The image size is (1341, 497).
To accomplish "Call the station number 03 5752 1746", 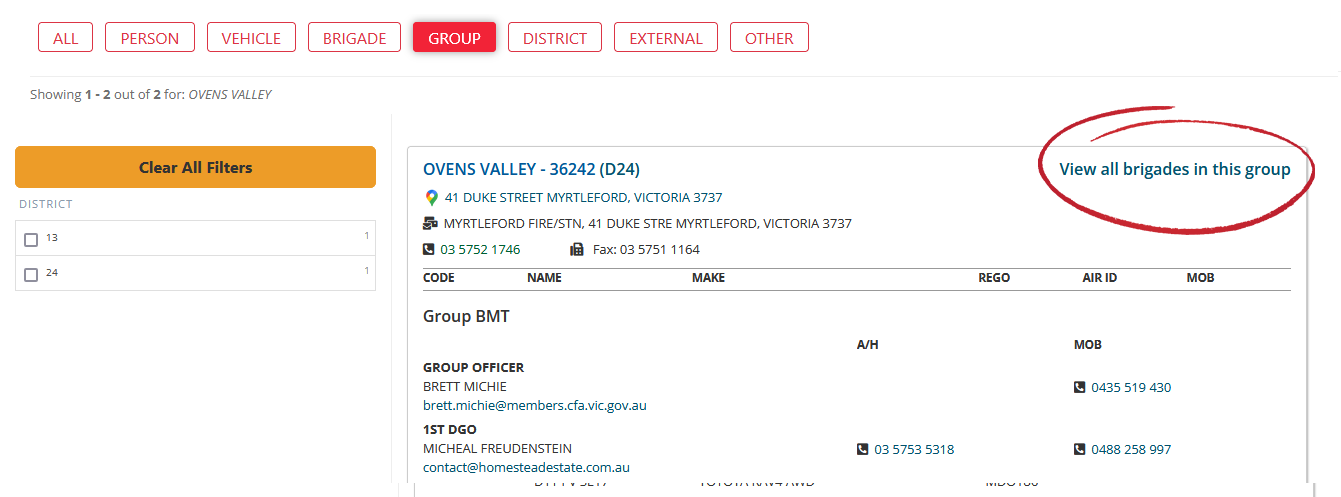I will [480, 250].
